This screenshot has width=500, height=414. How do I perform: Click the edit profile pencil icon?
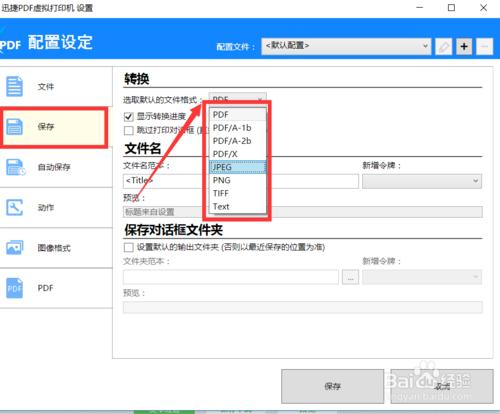[444, 46]
